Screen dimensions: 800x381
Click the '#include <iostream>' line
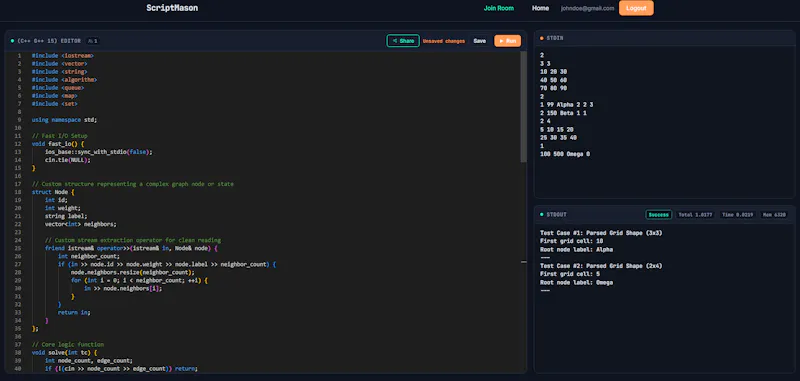click(x=62, y=56)
